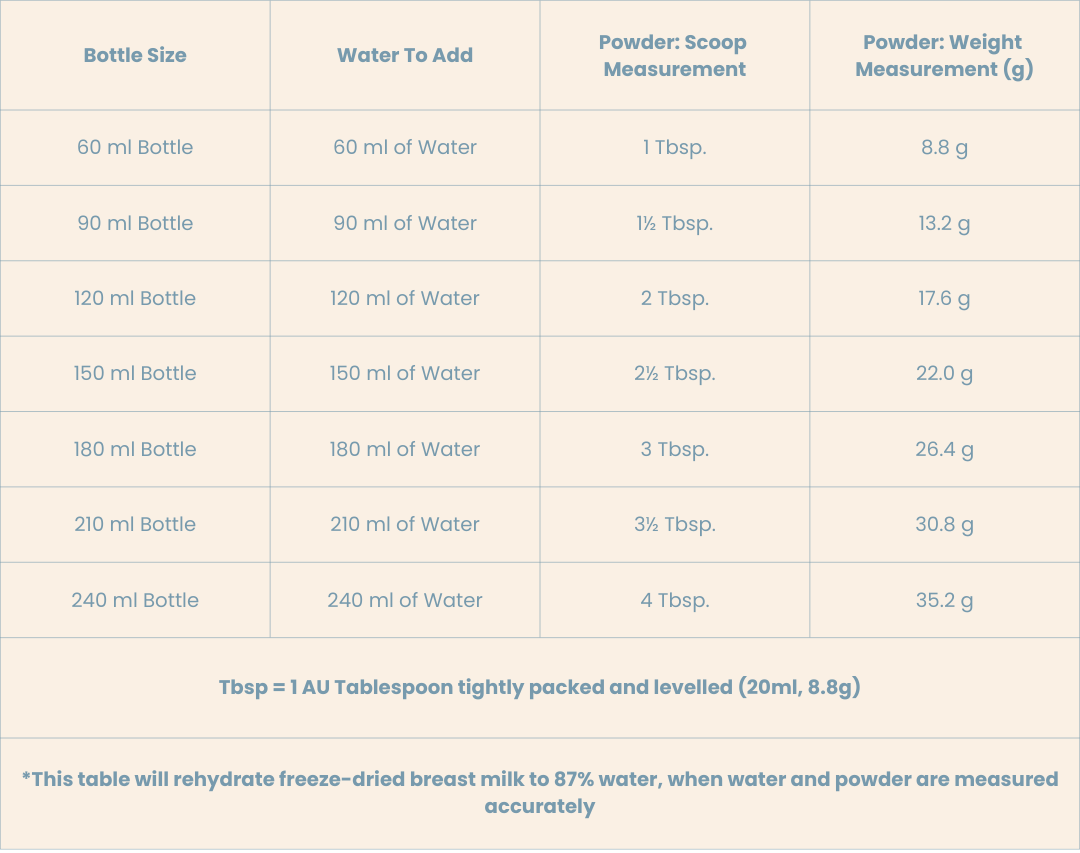Screen dimensions: 1080x853
Task: Click the Bottle Size column header
Action: 135,55
